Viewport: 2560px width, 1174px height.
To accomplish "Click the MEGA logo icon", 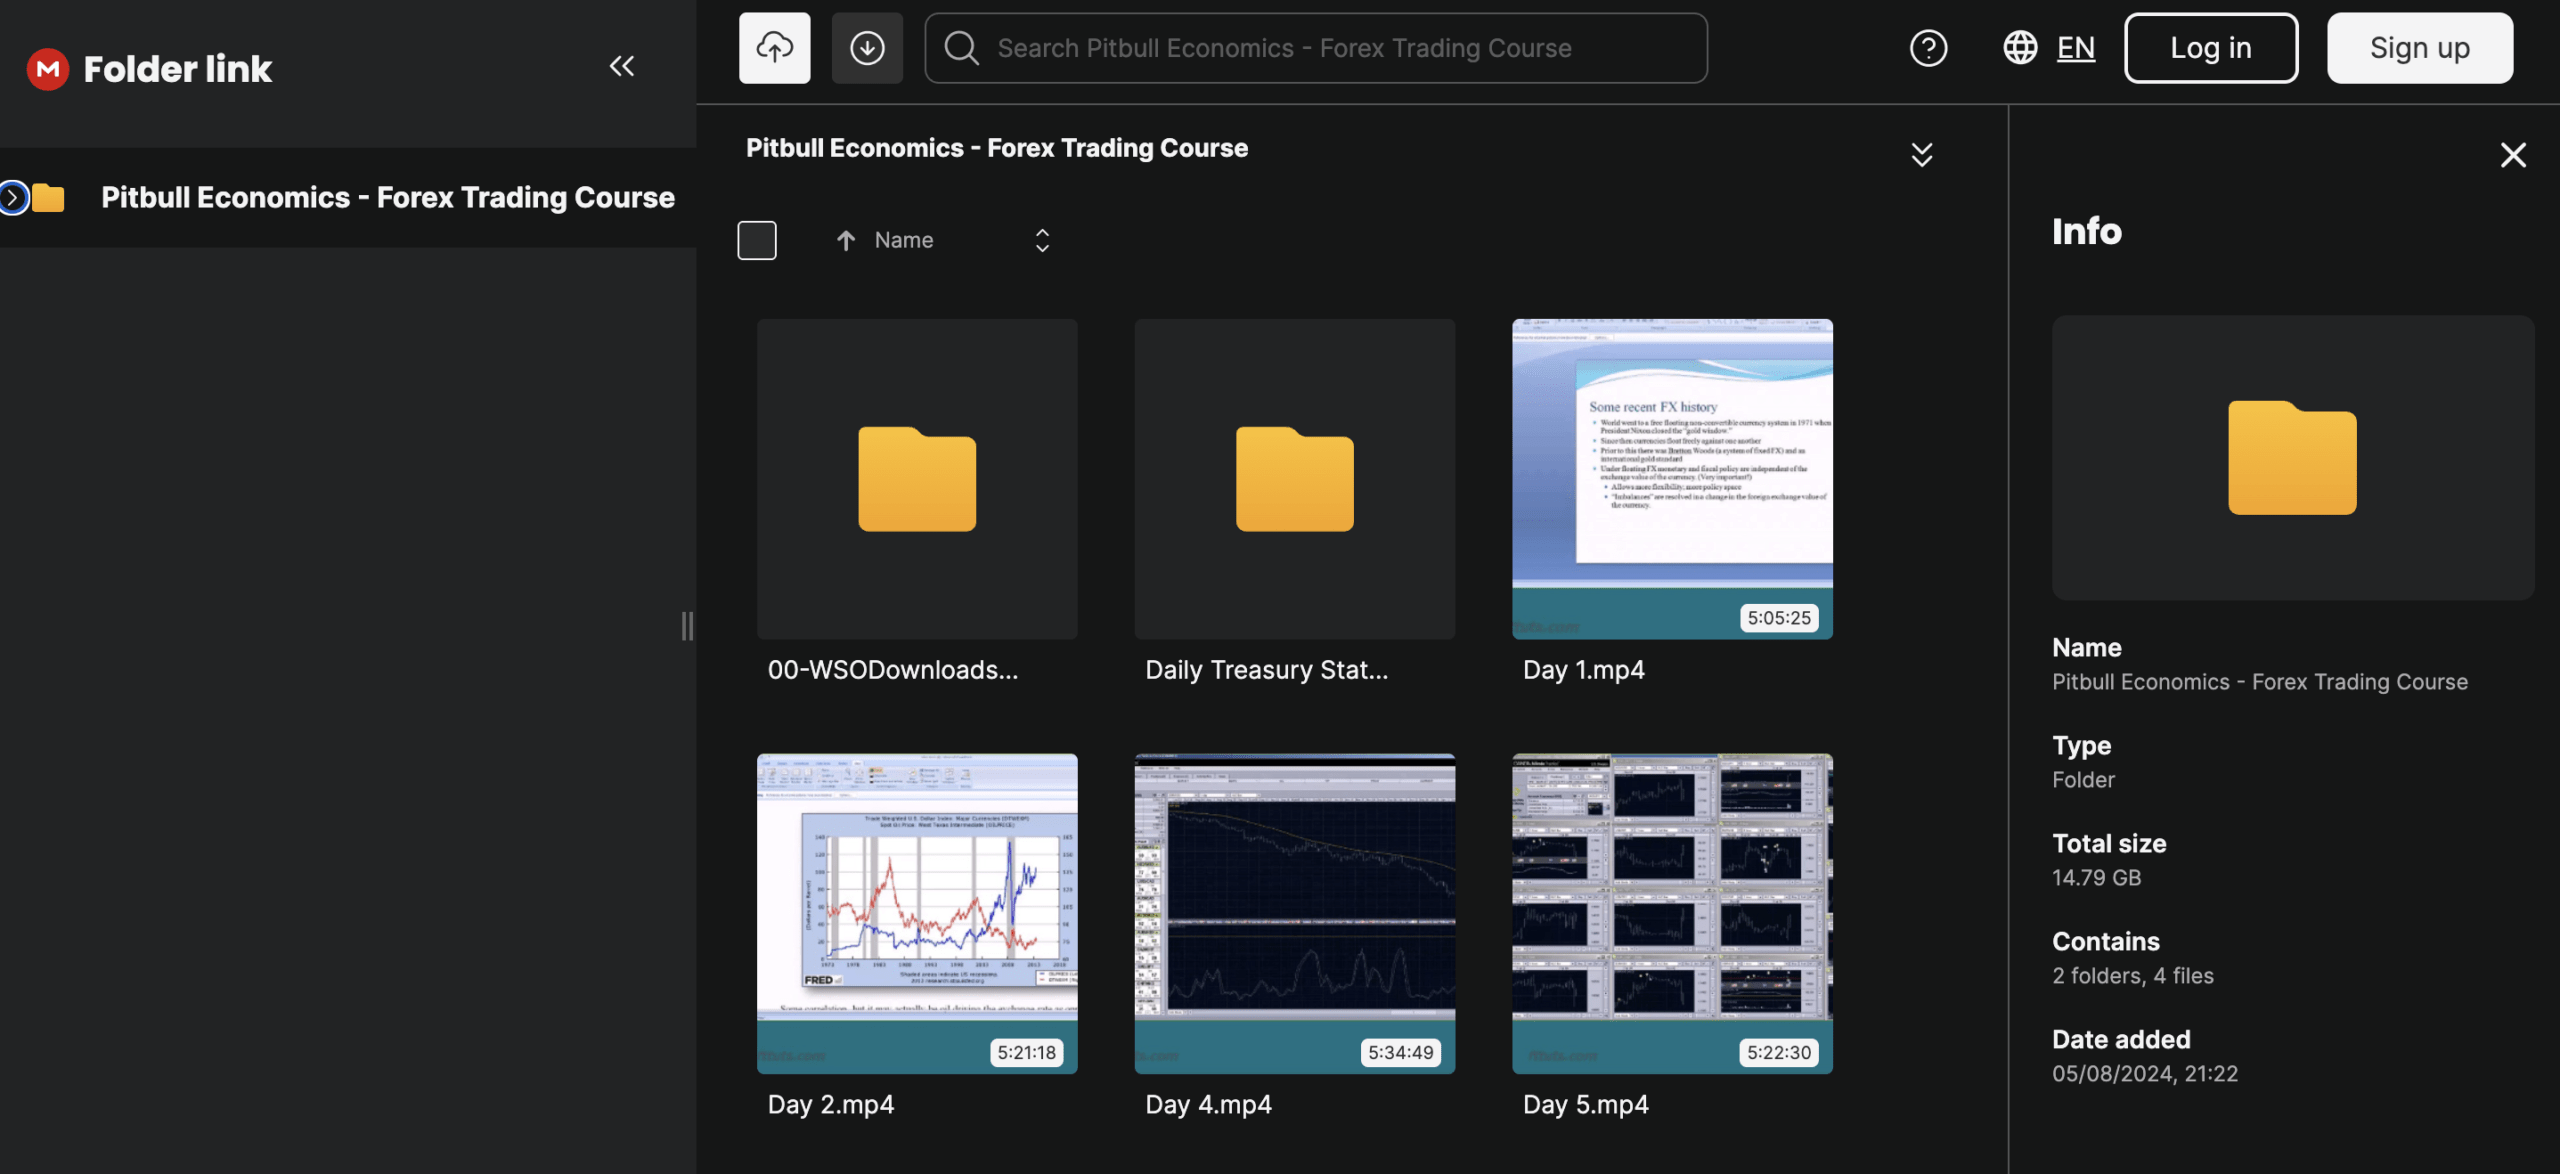I will point(47,68).
